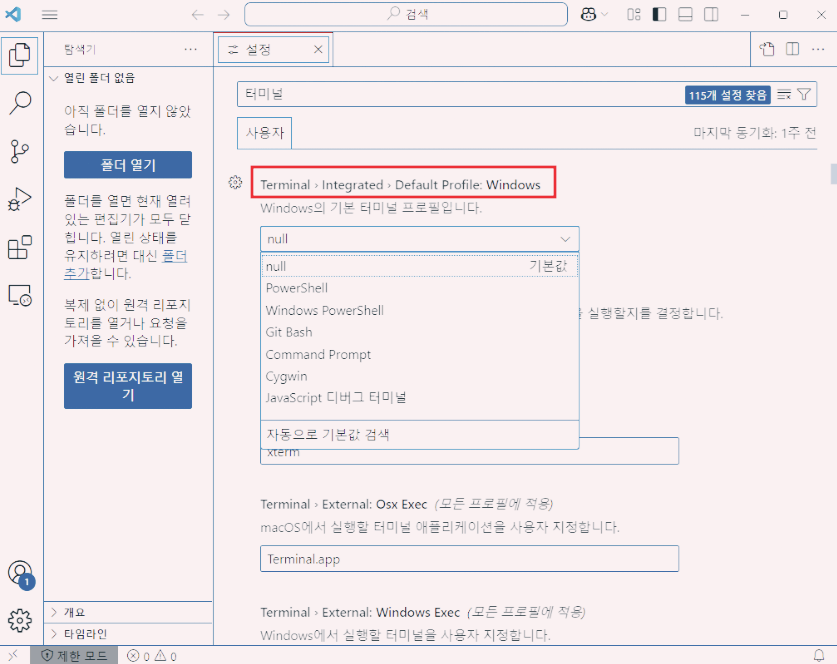The width and height of the screenshot is (837, 664).
Task: Open editor More Actions ellipsis
Action: pos(818,49)
